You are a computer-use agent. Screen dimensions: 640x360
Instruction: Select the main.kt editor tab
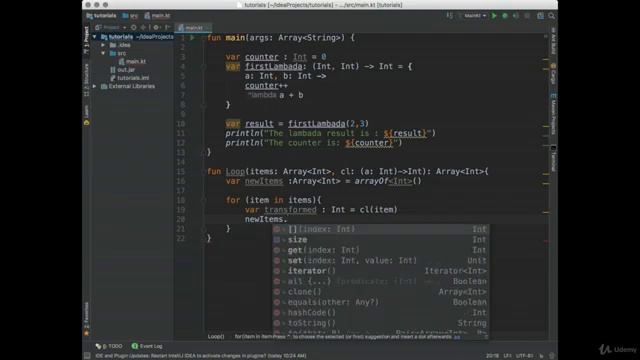(193, 28)
